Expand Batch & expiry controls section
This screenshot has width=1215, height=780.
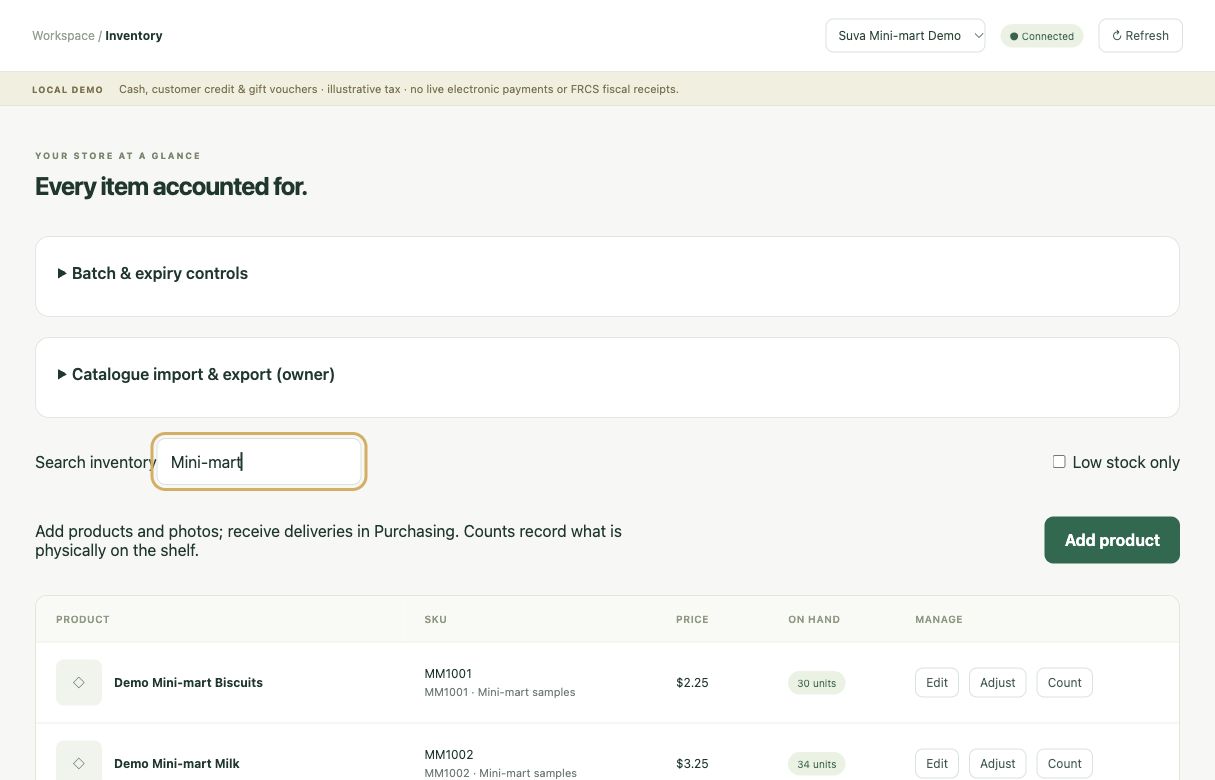[x=153, y=273]
